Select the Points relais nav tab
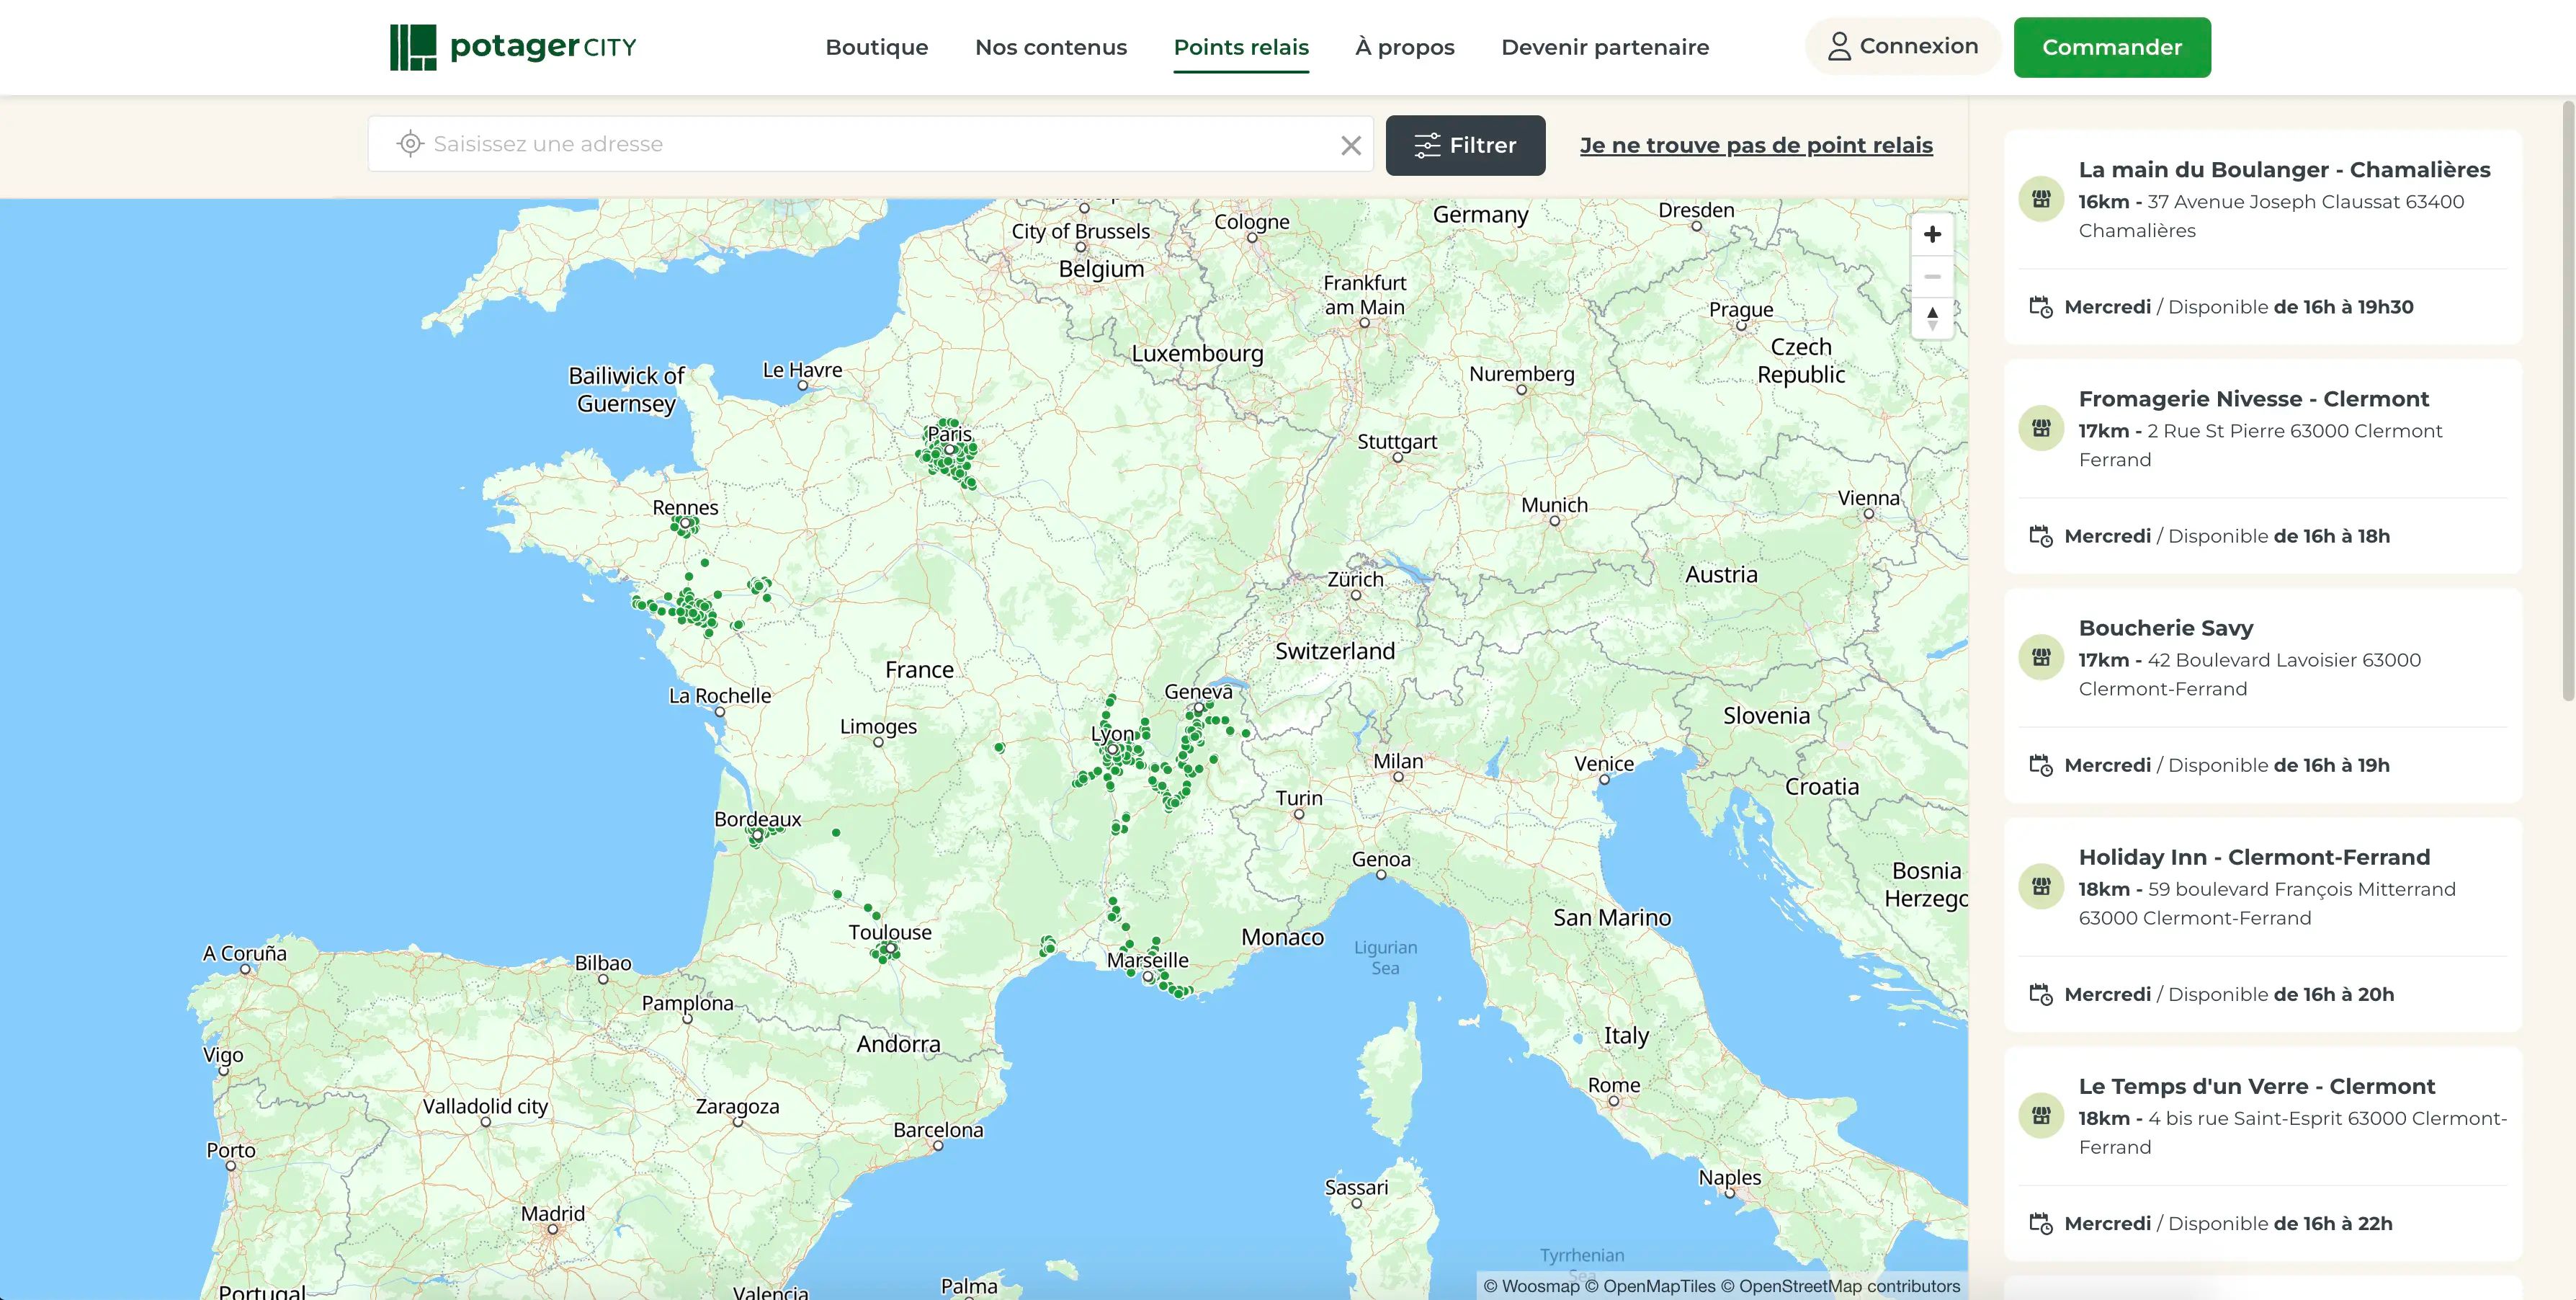Viewport: 2576px width, 1300px height. coord(1241,47)
